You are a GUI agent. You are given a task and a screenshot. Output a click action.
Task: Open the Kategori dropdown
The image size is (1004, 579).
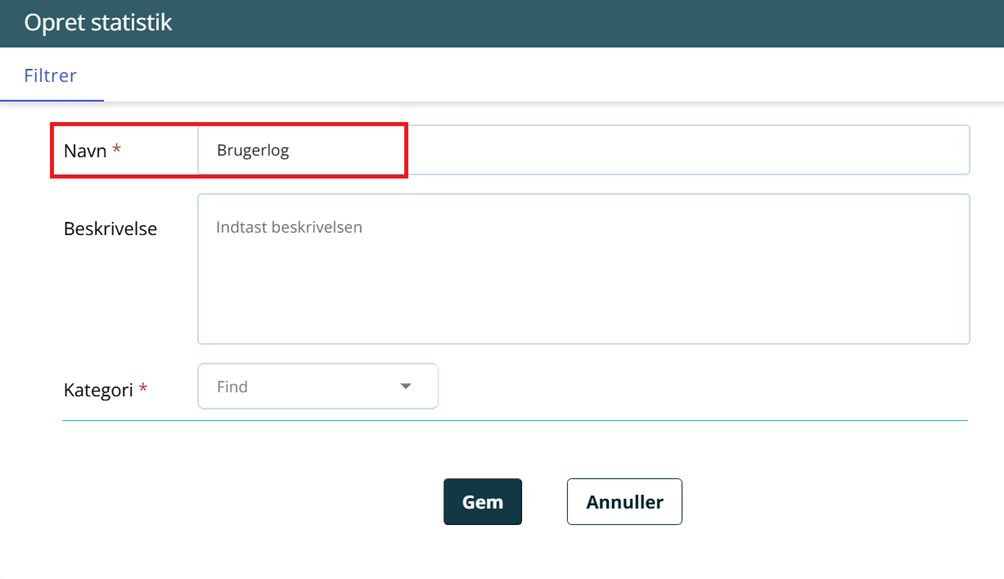(317, 387)
